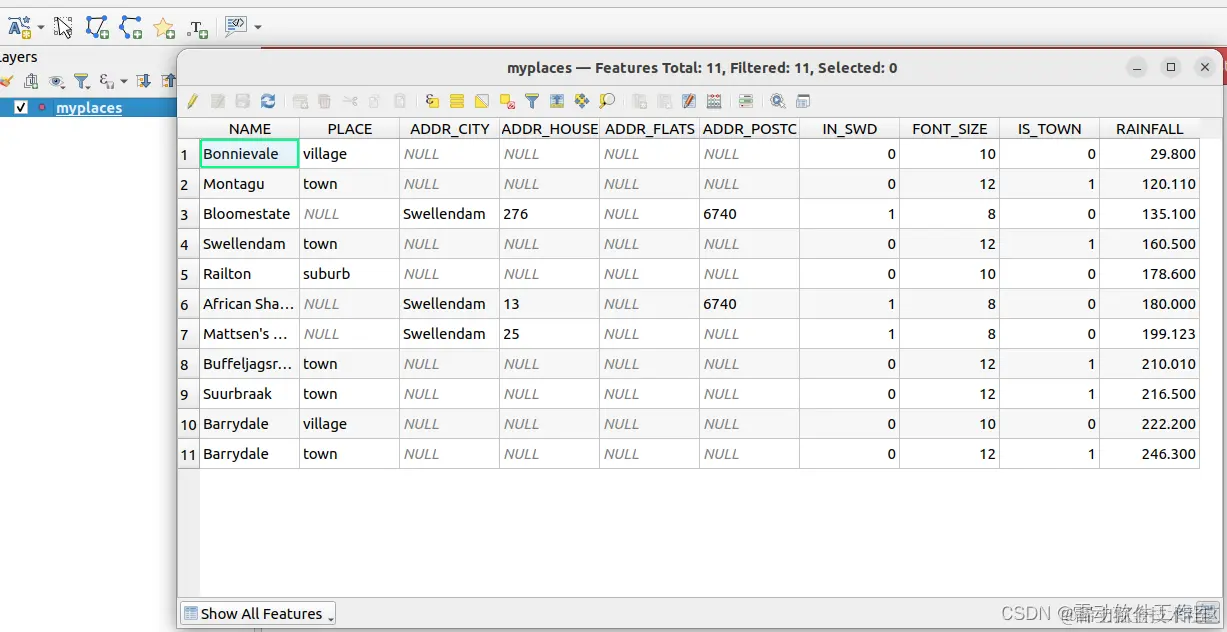This screenshot has height=632, width=1227.
Task: Sort by the PLACE column header
Action: click(x=350, y=128)
